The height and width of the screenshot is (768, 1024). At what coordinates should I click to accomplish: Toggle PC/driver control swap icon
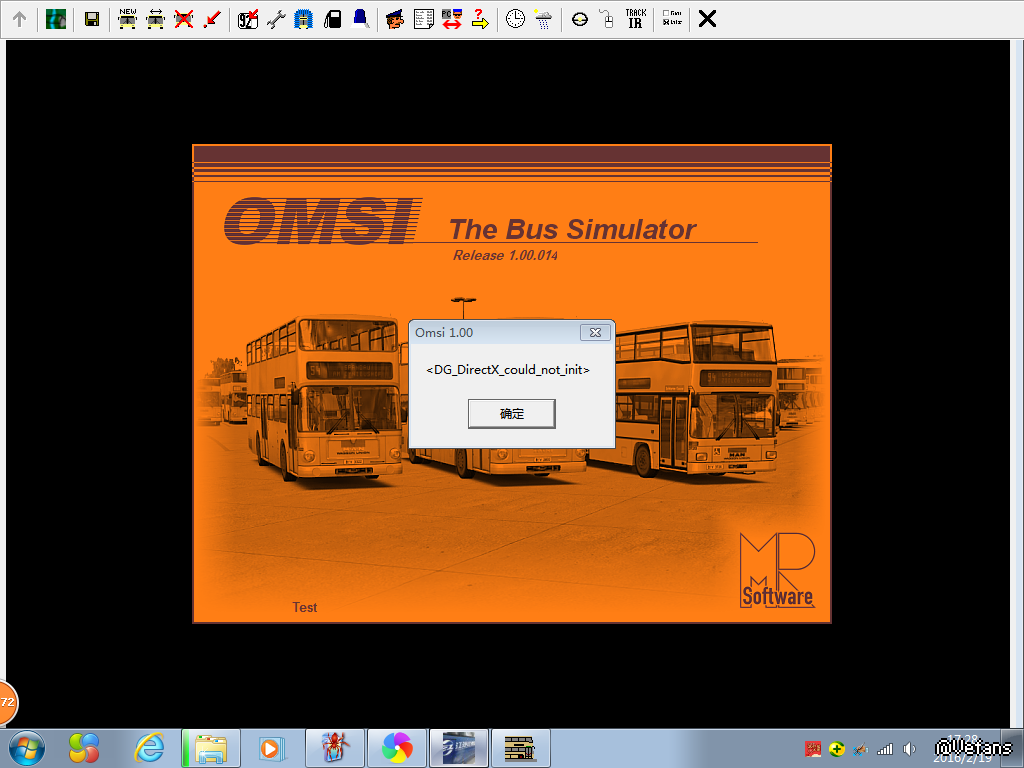pyautogui.click(x=451, y=20)
